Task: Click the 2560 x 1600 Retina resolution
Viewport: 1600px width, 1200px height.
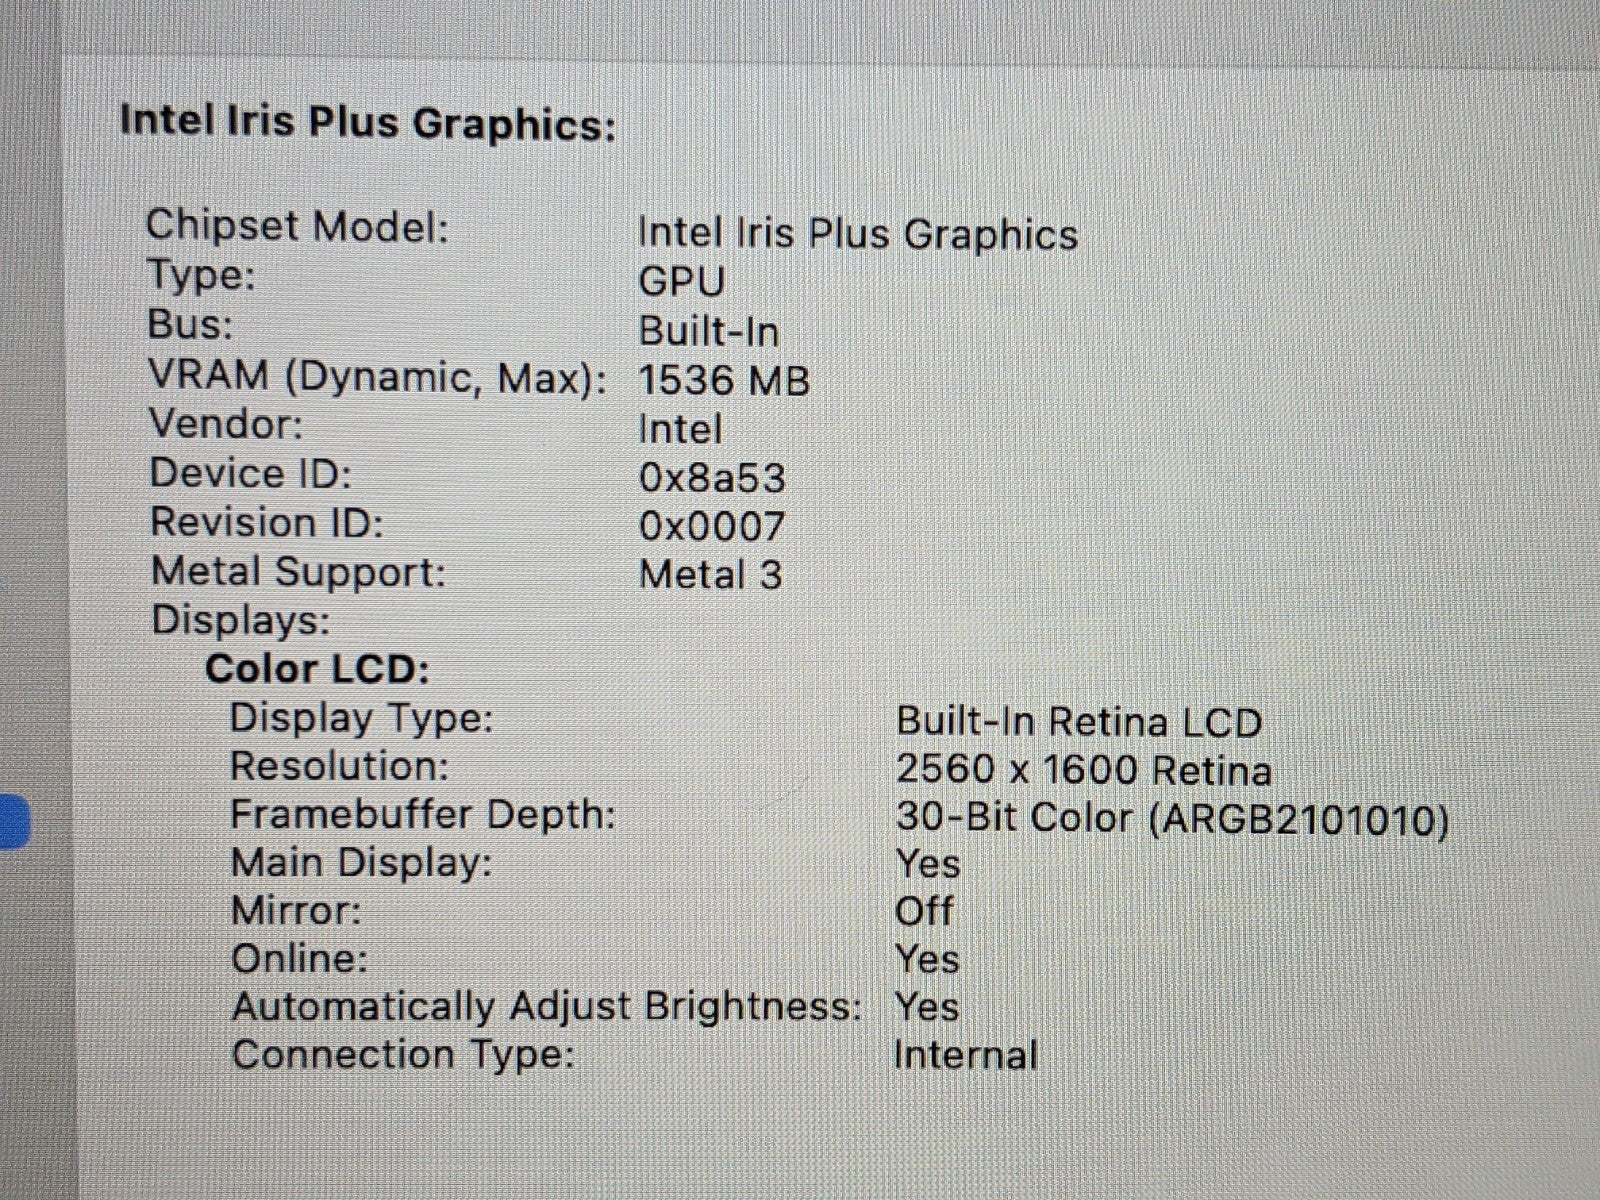Action: [x=1083, y=769]
